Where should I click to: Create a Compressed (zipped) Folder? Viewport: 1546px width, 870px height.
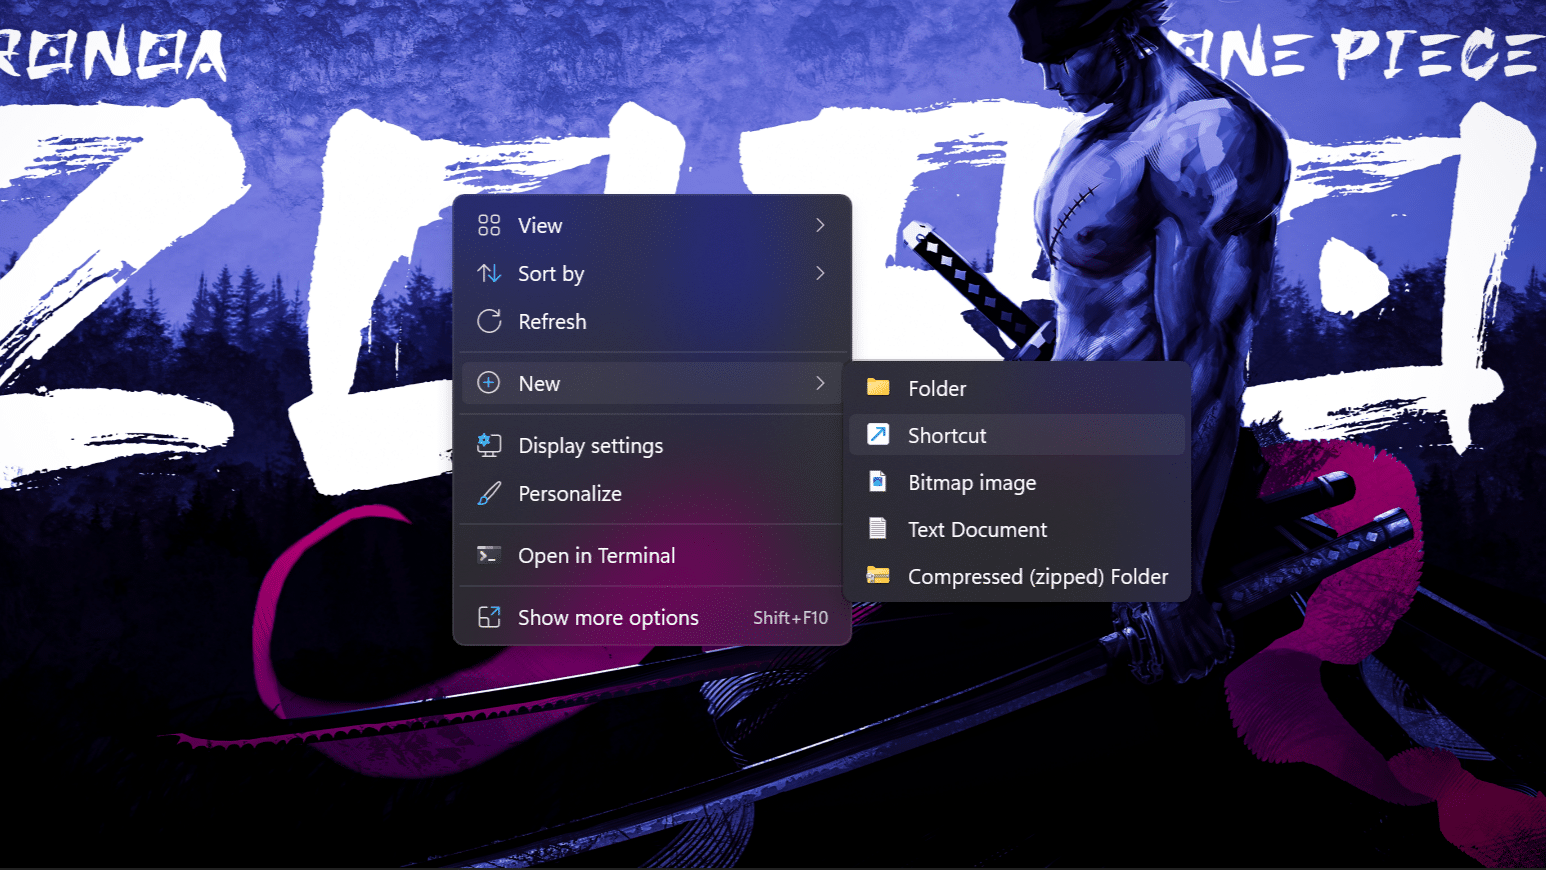(1037, 577)
